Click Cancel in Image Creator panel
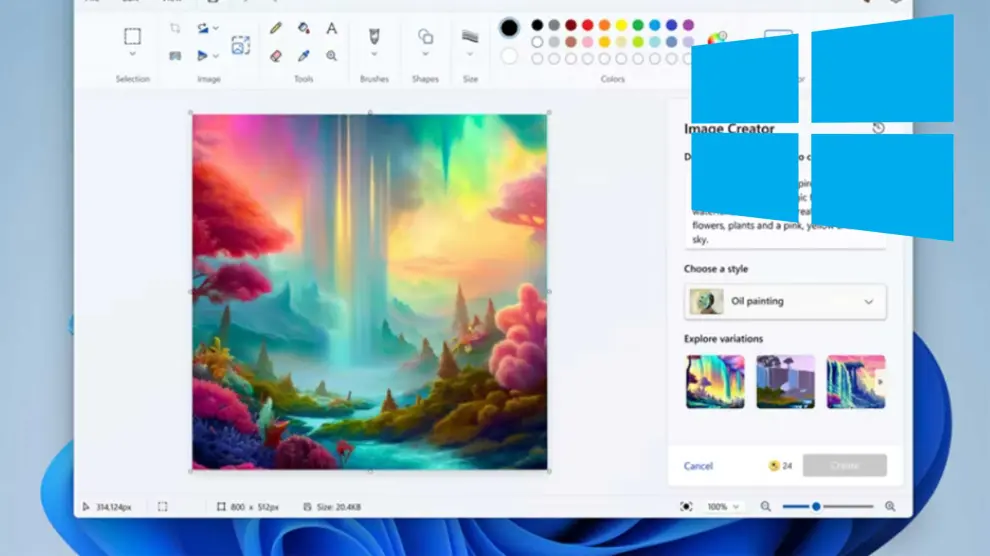This screenshot has height=556, width=990. point(698,466)
